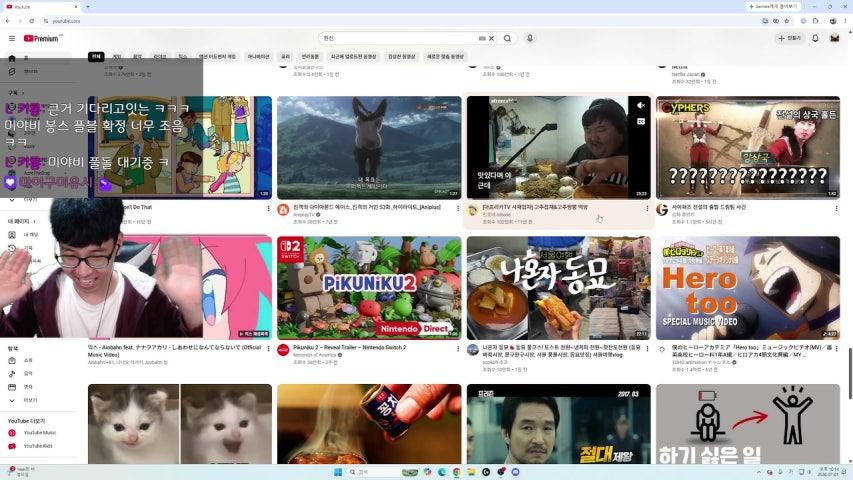Image resolution: width=853 pixels, height=480 pixels.
Task: Open the Aiobahn feat. ナナヲアカリ mix title
Action: coord(175,350)
